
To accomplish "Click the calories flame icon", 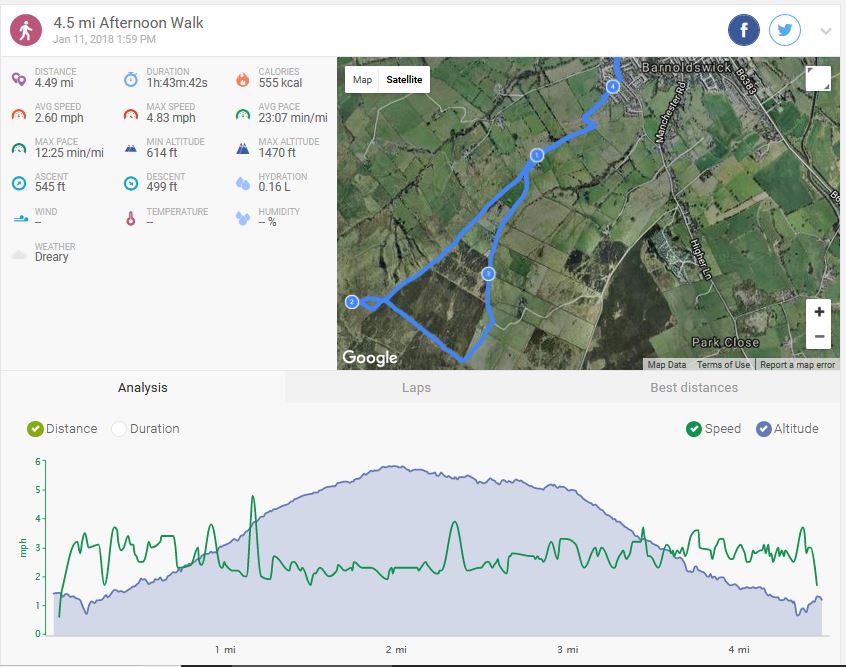I will pyautogui.click(x=242, y=79).
